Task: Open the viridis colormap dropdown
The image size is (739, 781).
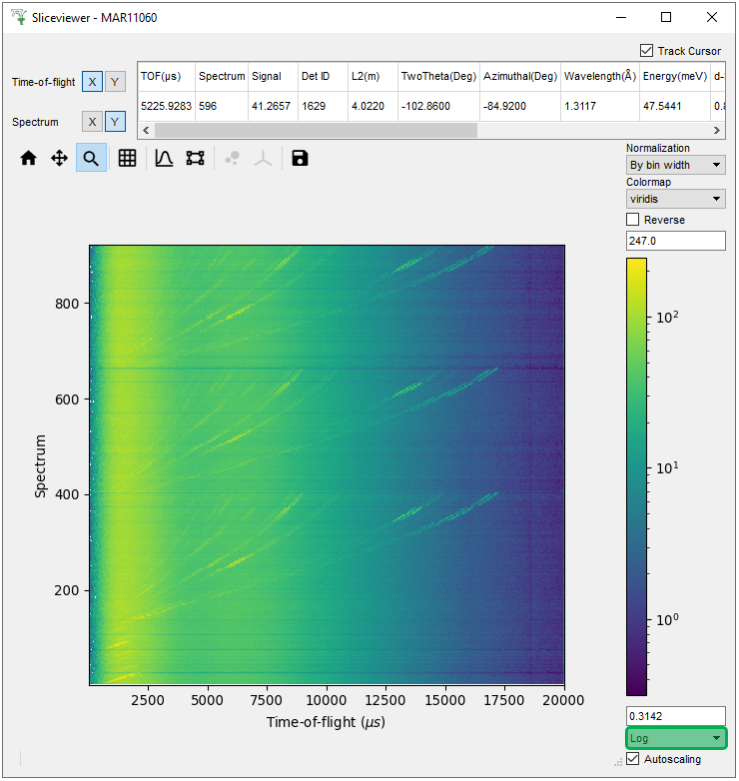Action: [675, 199]
